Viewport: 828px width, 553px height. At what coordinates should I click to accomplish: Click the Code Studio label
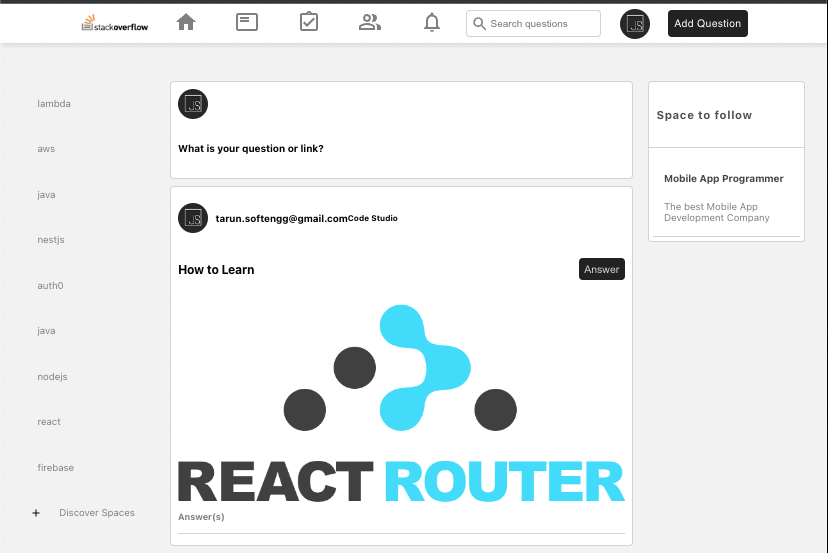tap(373, 218)
